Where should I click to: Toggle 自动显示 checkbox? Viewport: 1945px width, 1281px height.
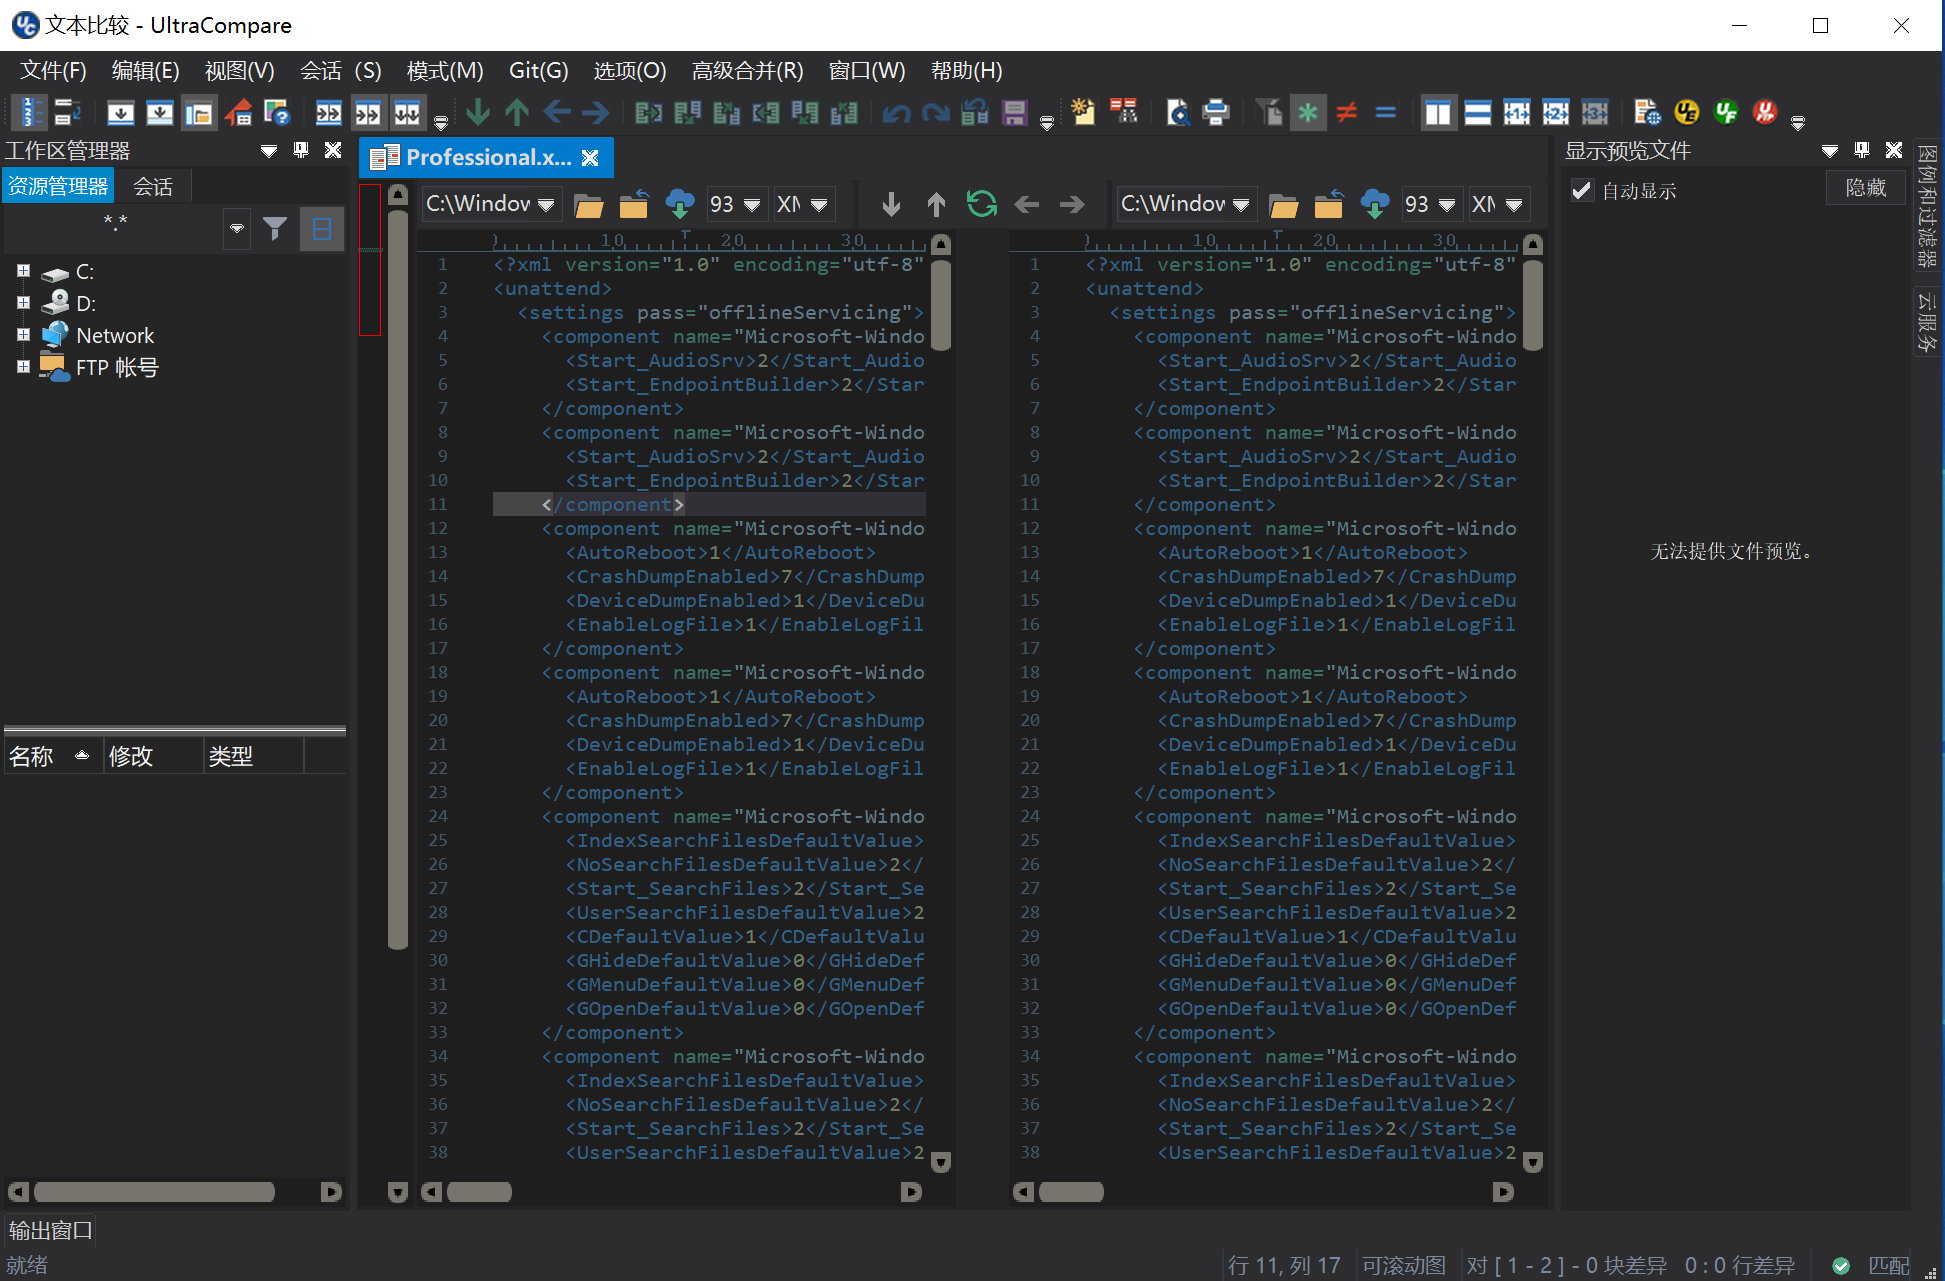coord(1582,190)
